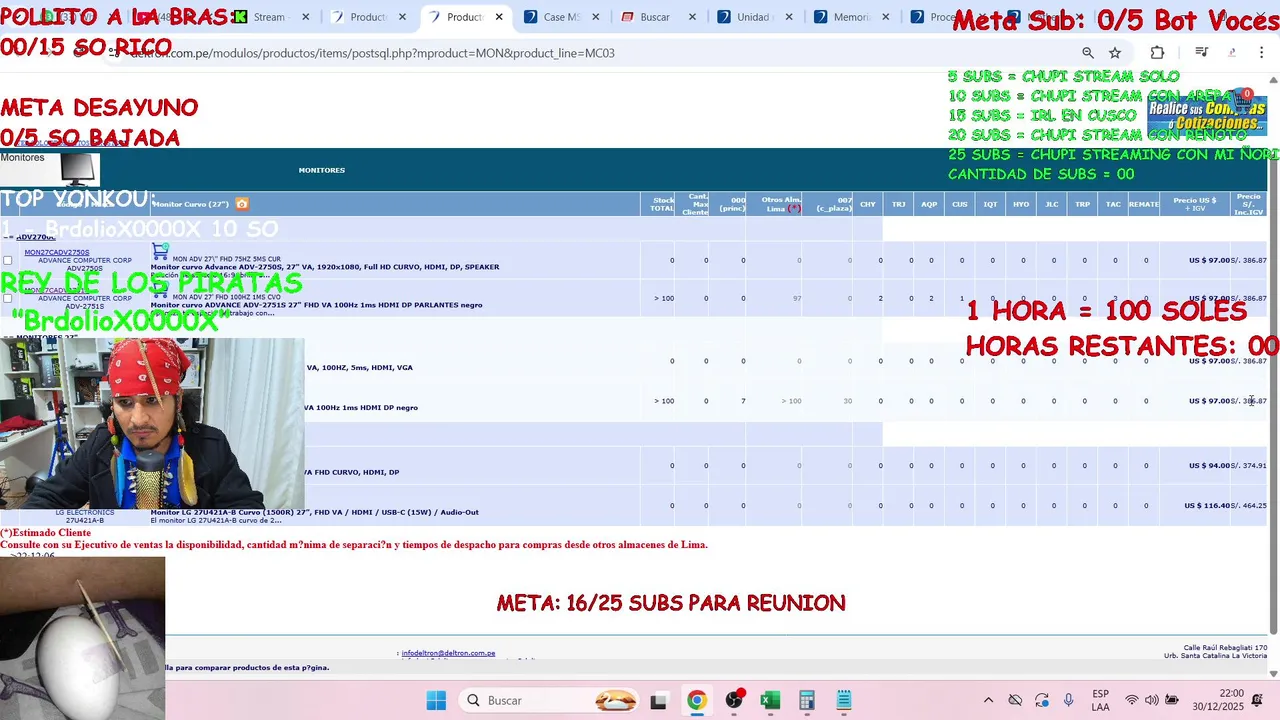Open Excel from the taskbar
1280x720 pixels.
tap(770, 701)
